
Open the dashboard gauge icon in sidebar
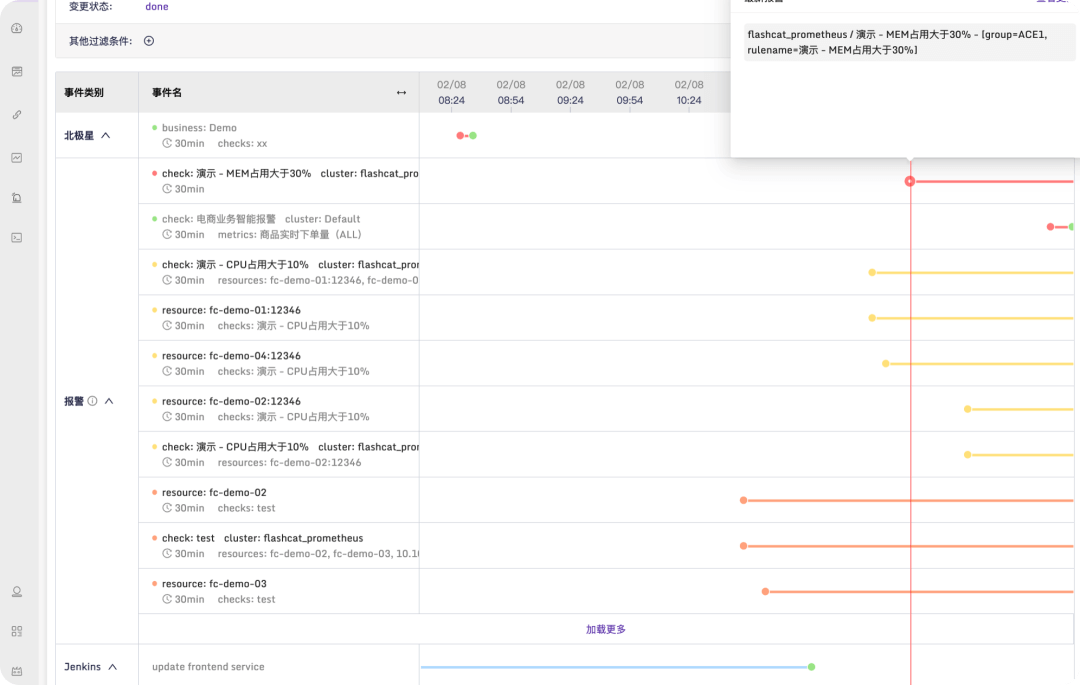pyautogui.click(x=17, y=28)
